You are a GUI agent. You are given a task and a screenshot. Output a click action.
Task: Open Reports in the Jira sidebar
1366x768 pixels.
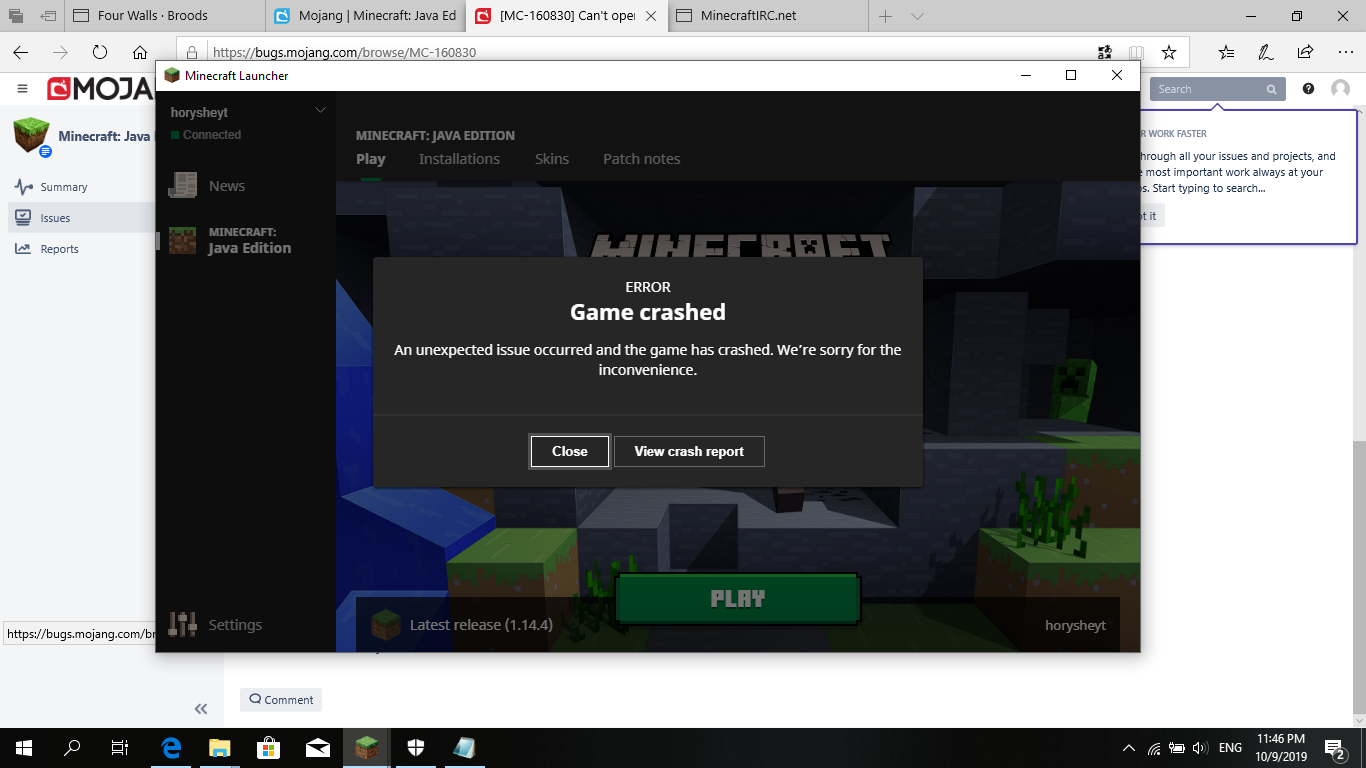(x=59, y=249)
